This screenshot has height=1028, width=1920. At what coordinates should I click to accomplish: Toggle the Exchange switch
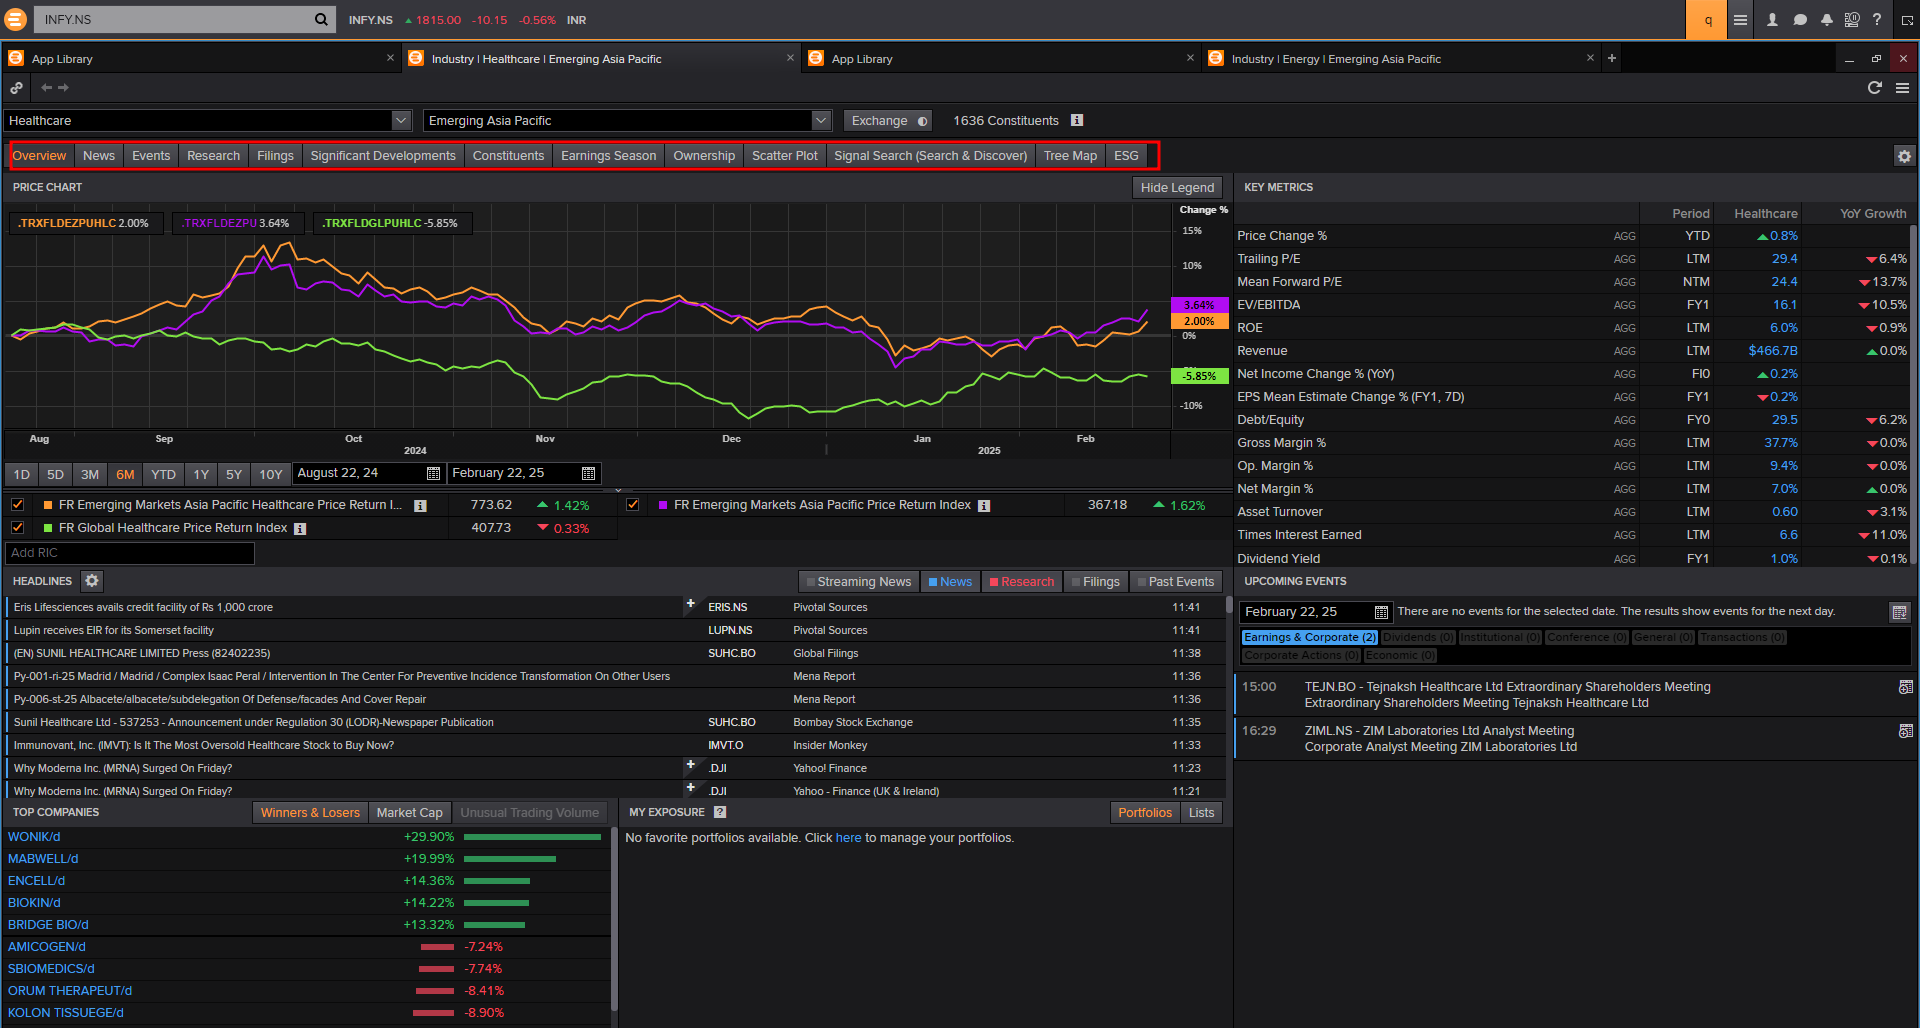coord(922,121)
